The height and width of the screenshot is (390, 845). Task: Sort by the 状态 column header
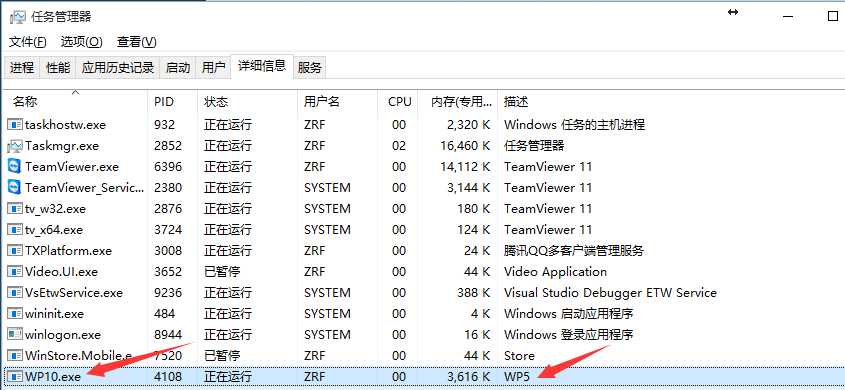(x=247, y=101)
